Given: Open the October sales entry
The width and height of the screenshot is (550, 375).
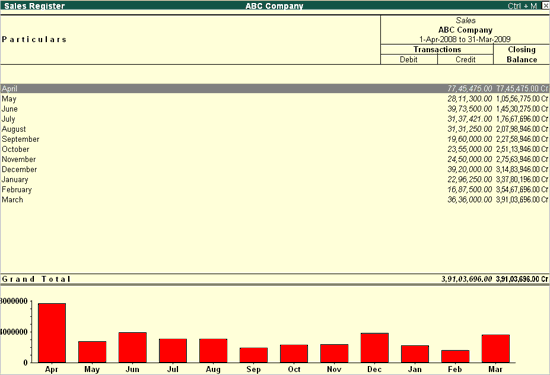Looking at the screenshot, I should coord(275,149).
